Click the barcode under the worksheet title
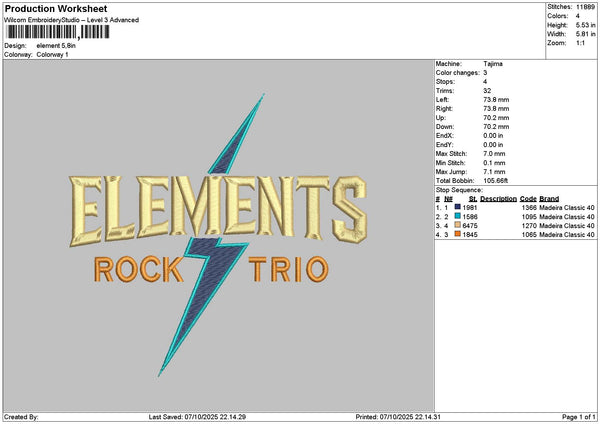Image resolution: width=600 pixels, height=424 pixels. click(x=58, y=32)
